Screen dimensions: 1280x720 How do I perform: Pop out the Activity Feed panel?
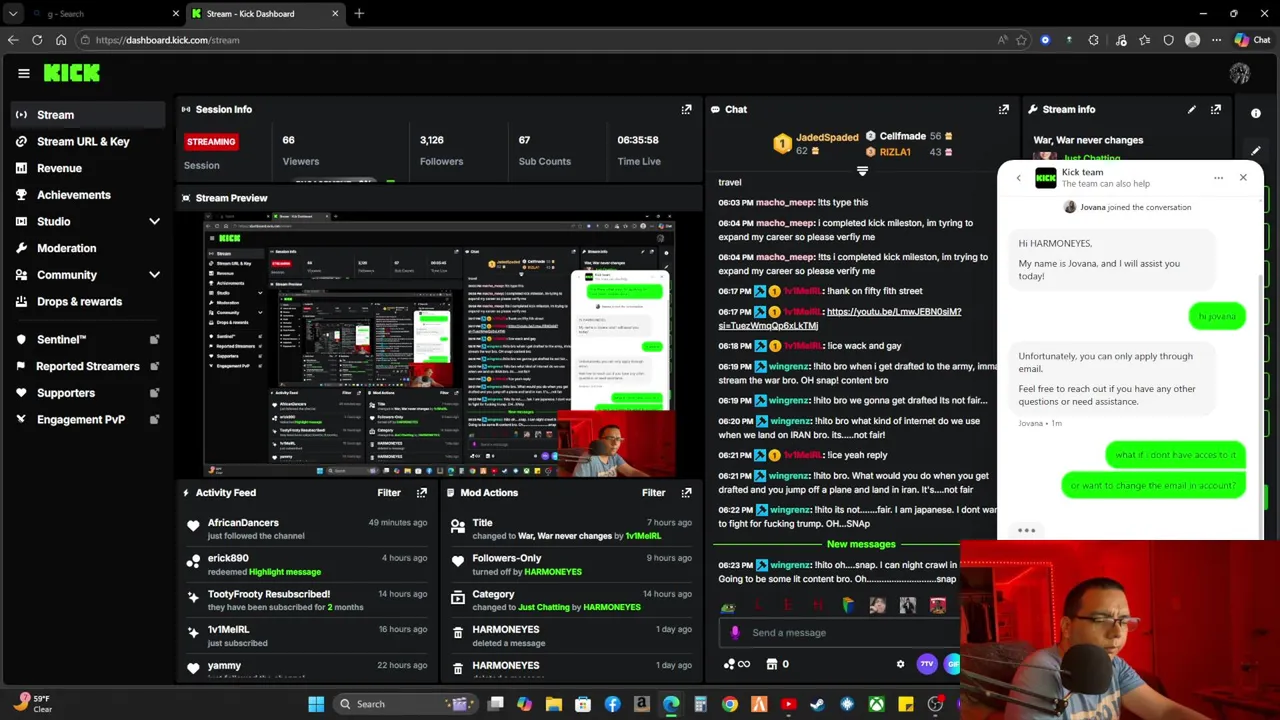[x=421, y=492]
